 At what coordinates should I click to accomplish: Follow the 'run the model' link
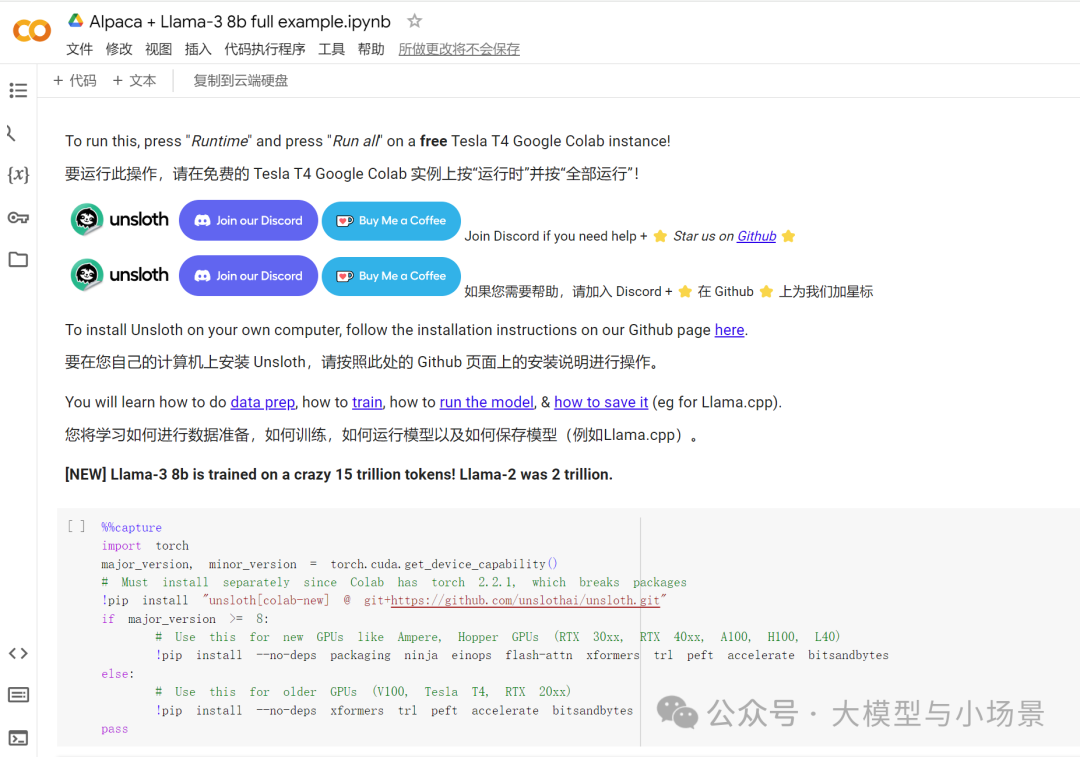(x=486, y=402)
